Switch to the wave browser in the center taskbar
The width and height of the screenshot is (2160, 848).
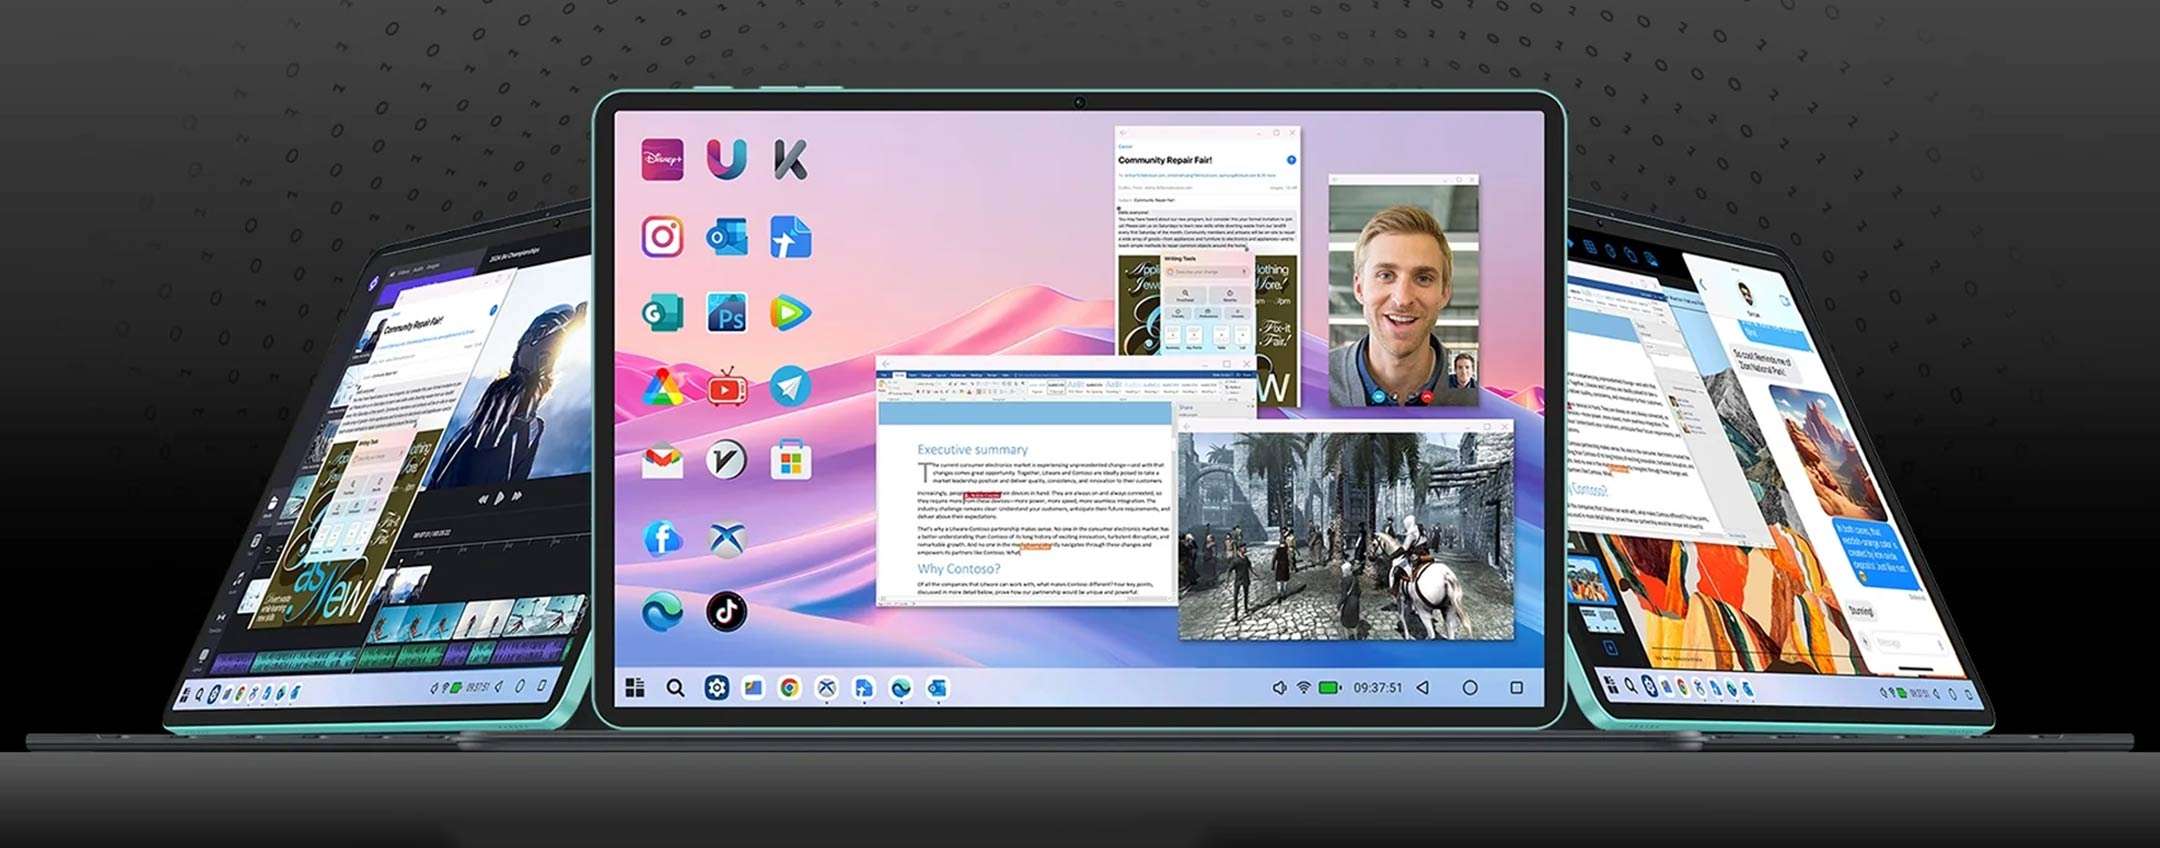(901, 688)
